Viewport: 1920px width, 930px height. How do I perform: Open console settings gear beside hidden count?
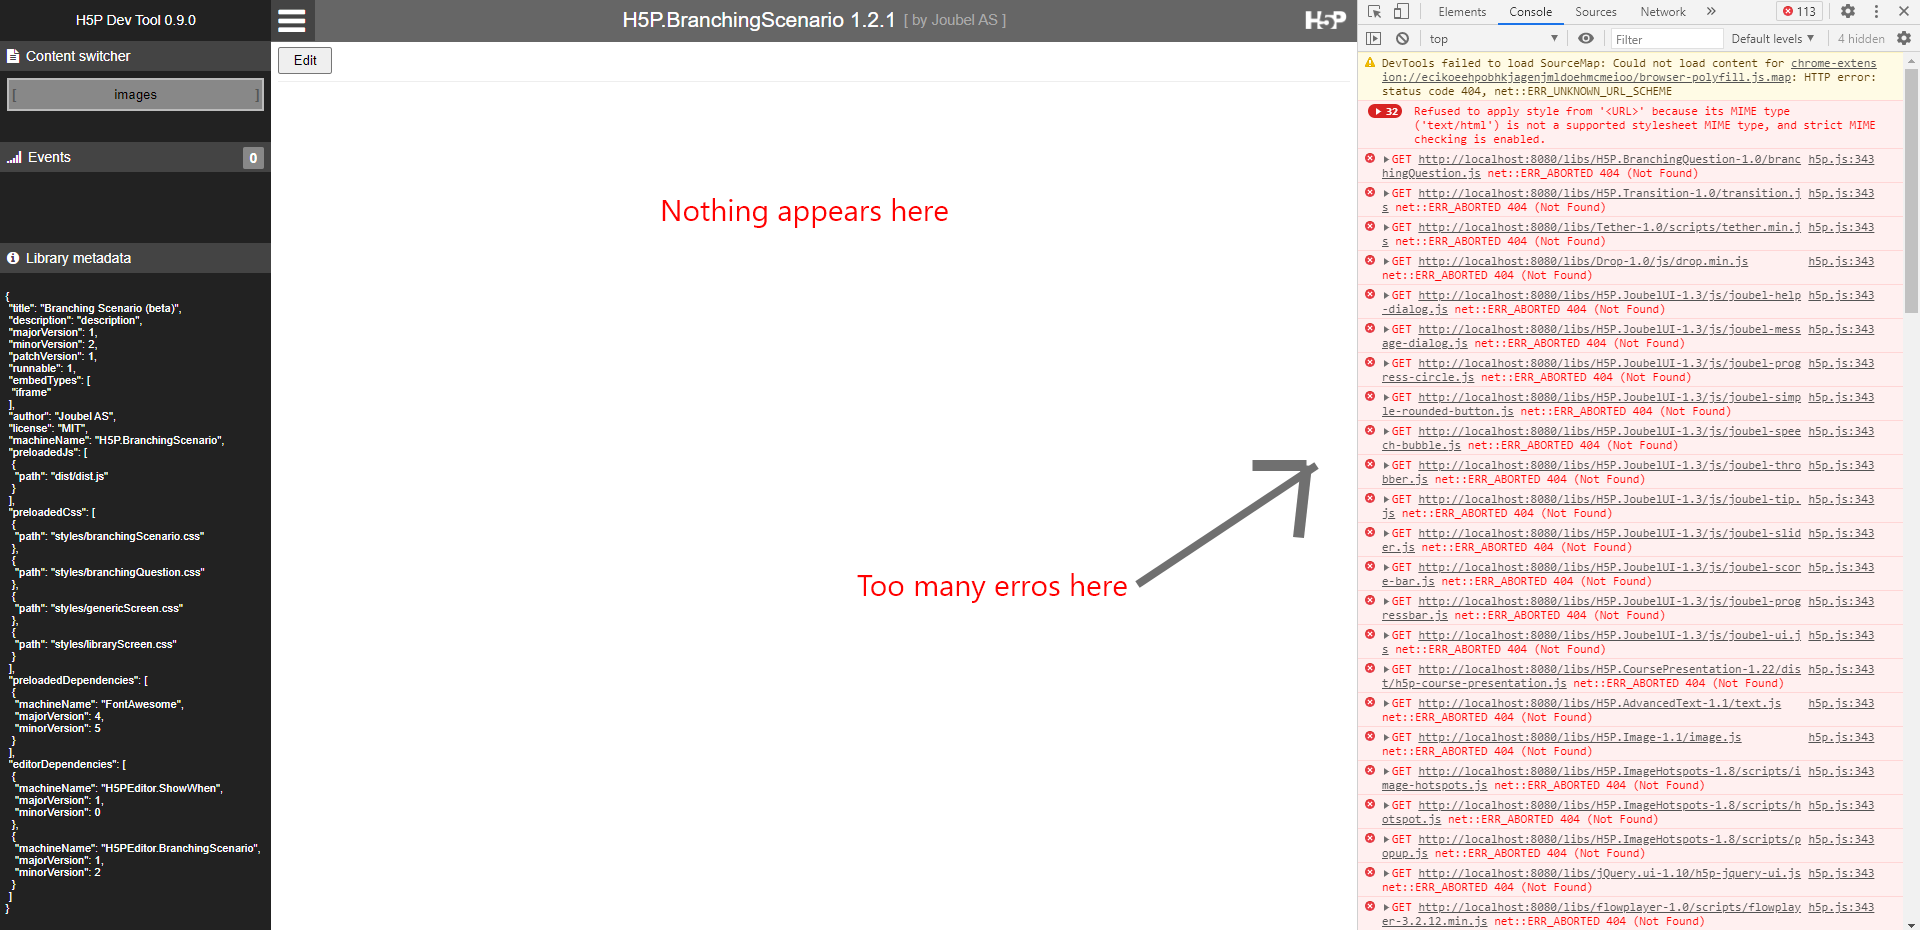coord(1904,38)
